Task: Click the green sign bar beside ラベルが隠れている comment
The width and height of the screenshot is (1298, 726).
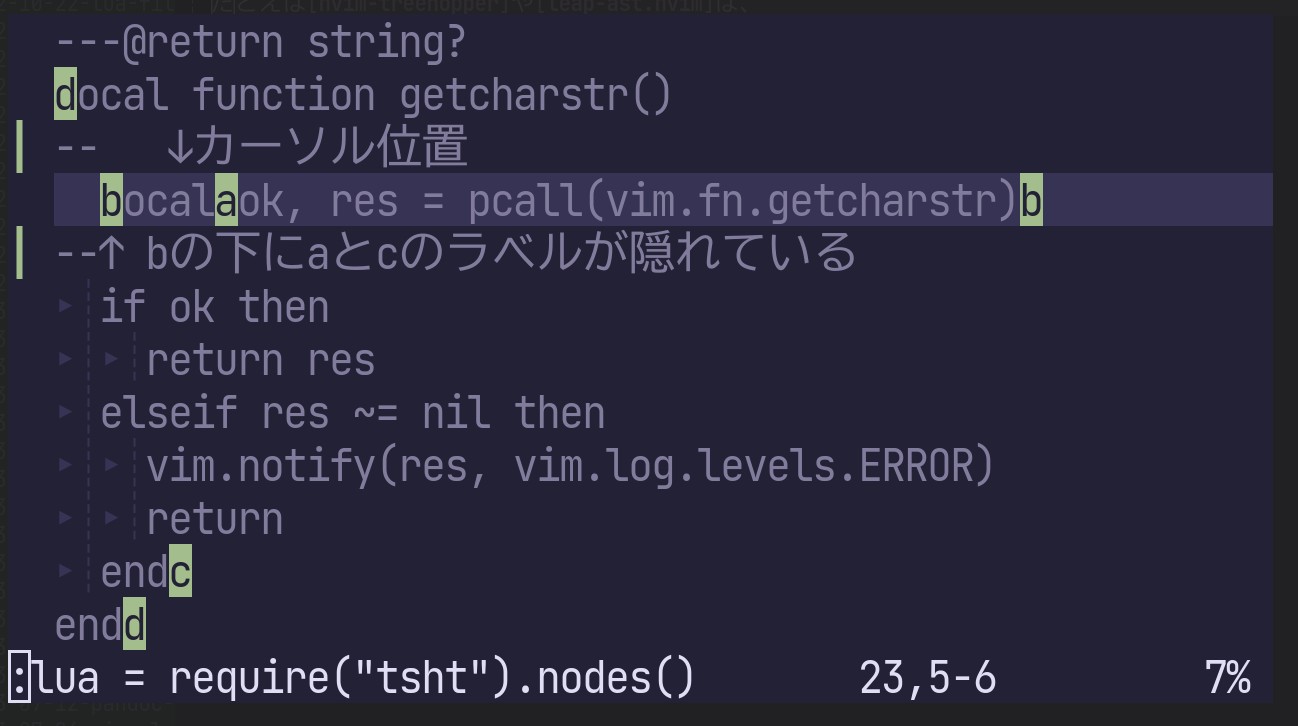Action: [20, 253]
